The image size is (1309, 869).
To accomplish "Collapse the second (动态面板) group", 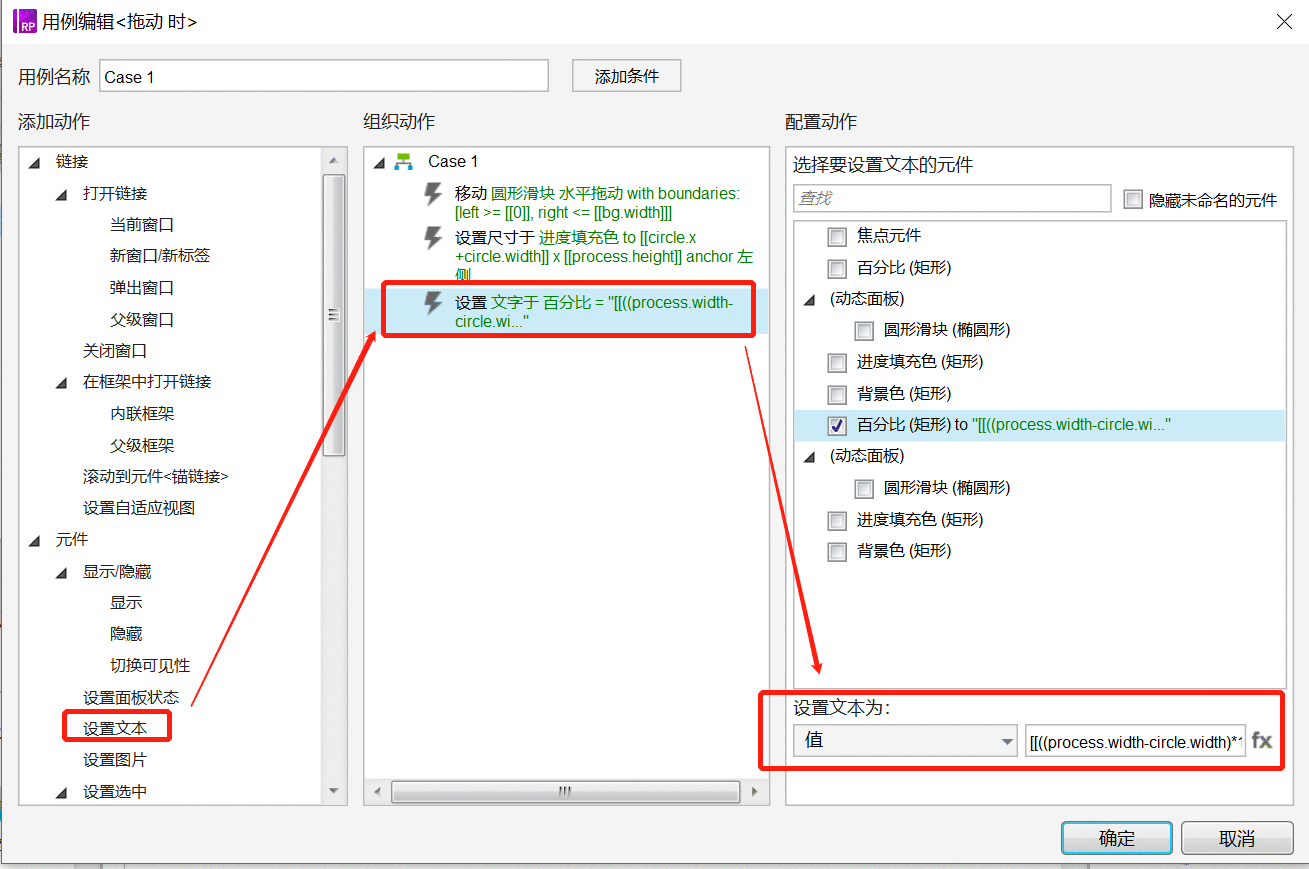I will (x=809, y=457).
